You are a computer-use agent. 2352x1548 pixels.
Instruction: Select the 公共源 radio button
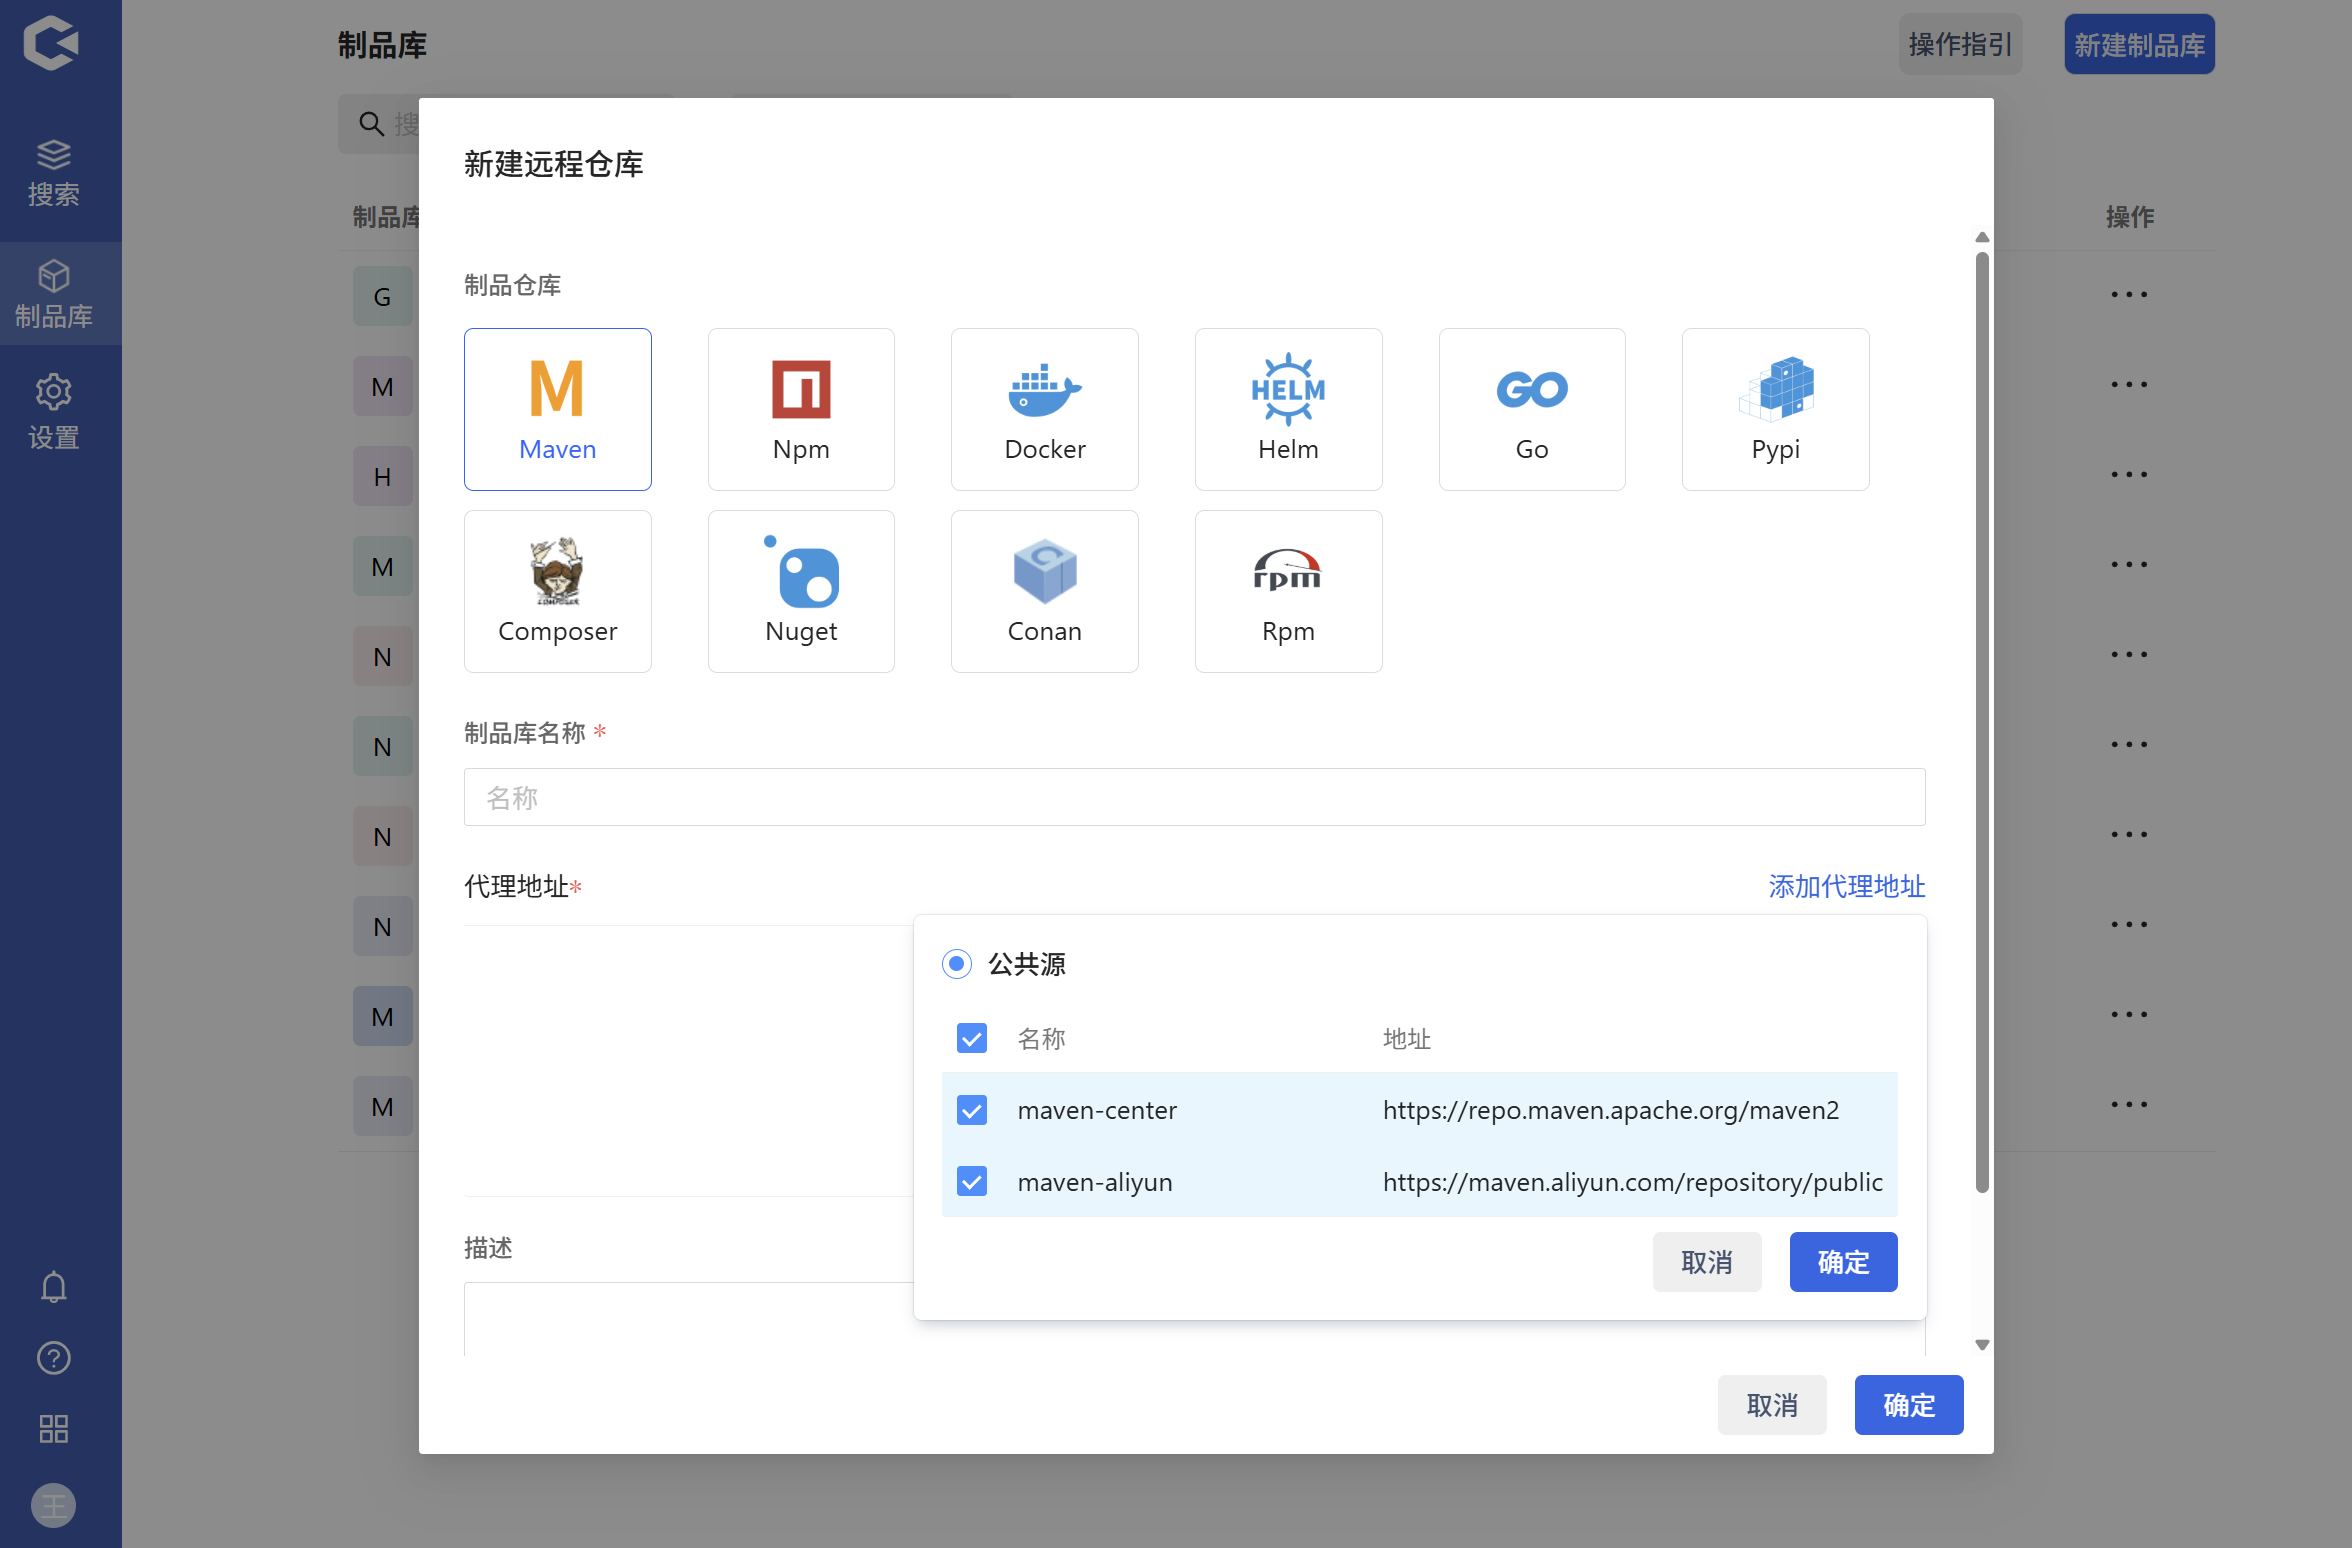click(x=957, y=964)
